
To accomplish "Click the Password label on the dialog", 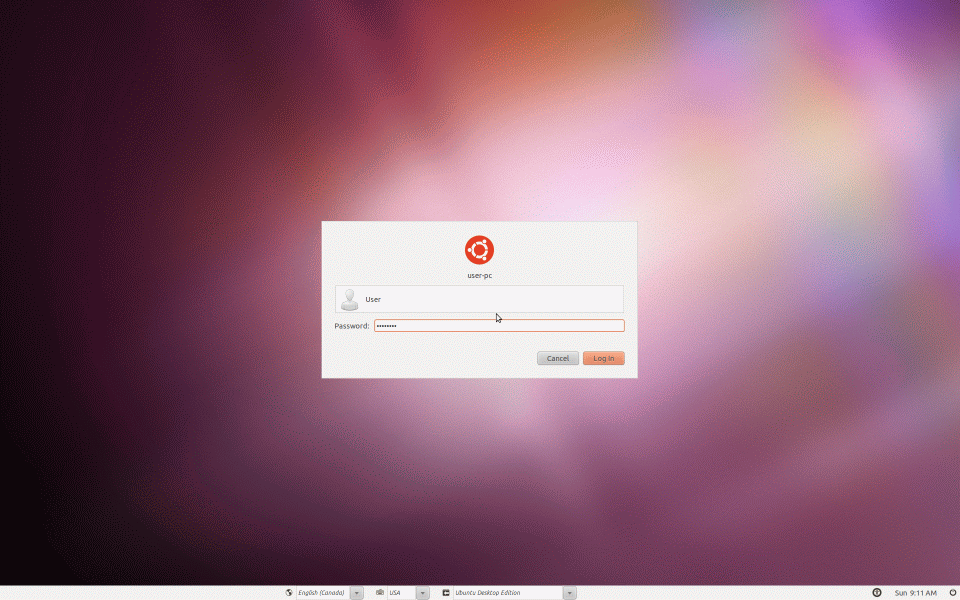I will pyautogui.click(x=351, y=325).
